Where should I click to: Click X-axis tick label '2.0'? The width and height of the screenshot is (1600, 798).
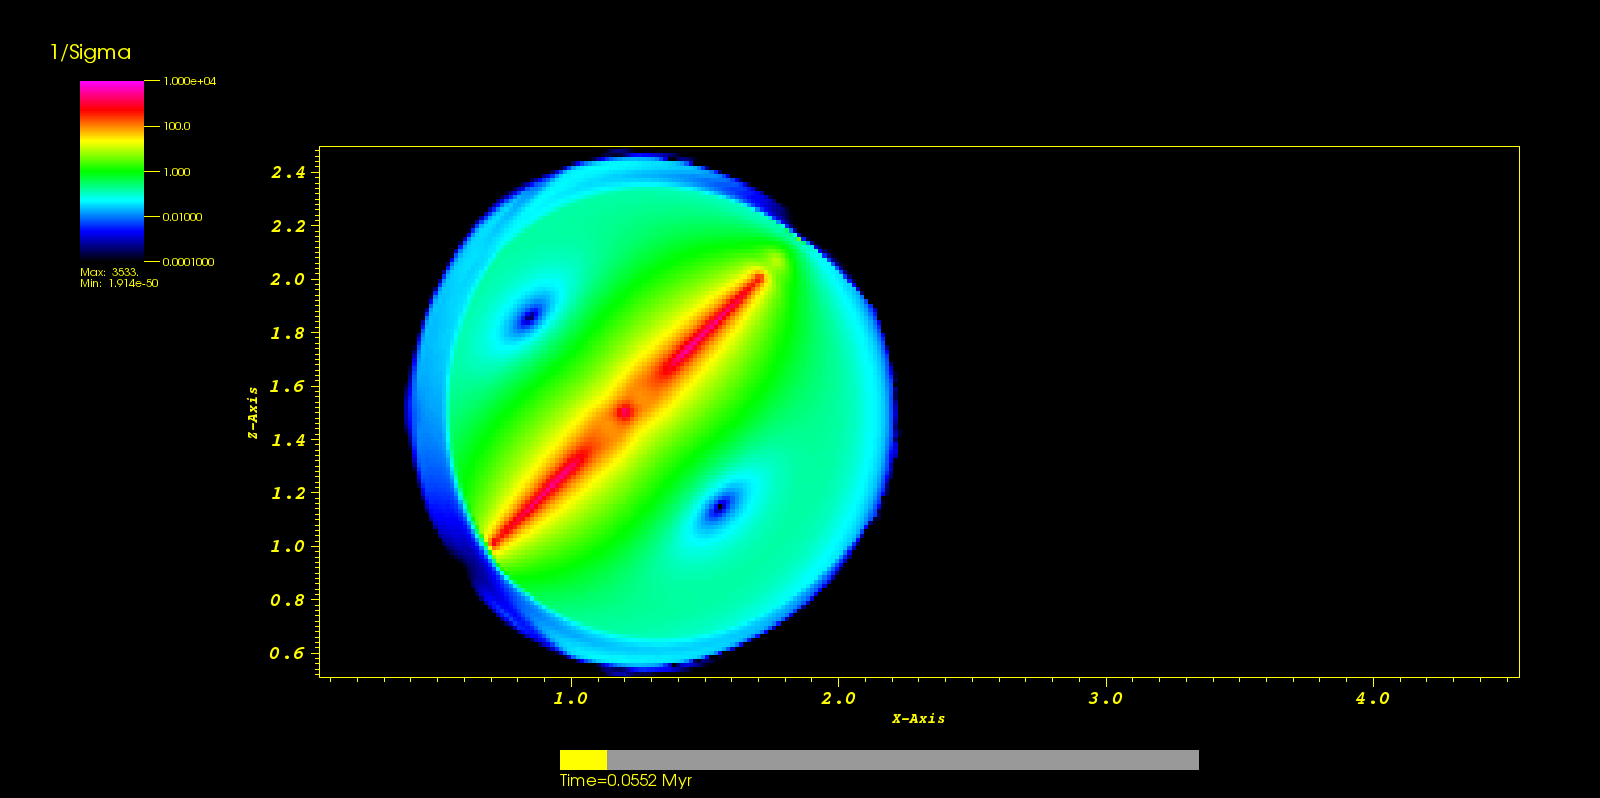(838, 698)
